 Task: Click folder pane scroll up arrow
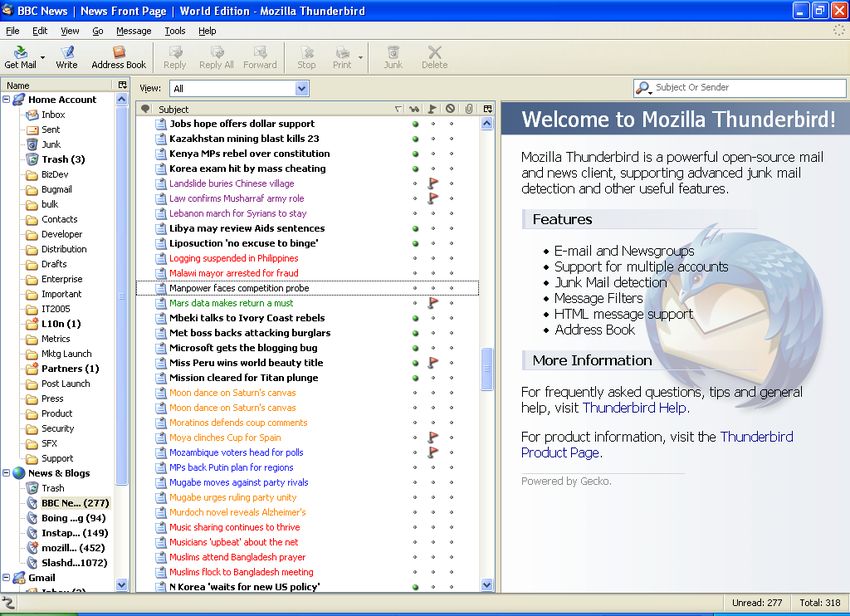point(121,99)
